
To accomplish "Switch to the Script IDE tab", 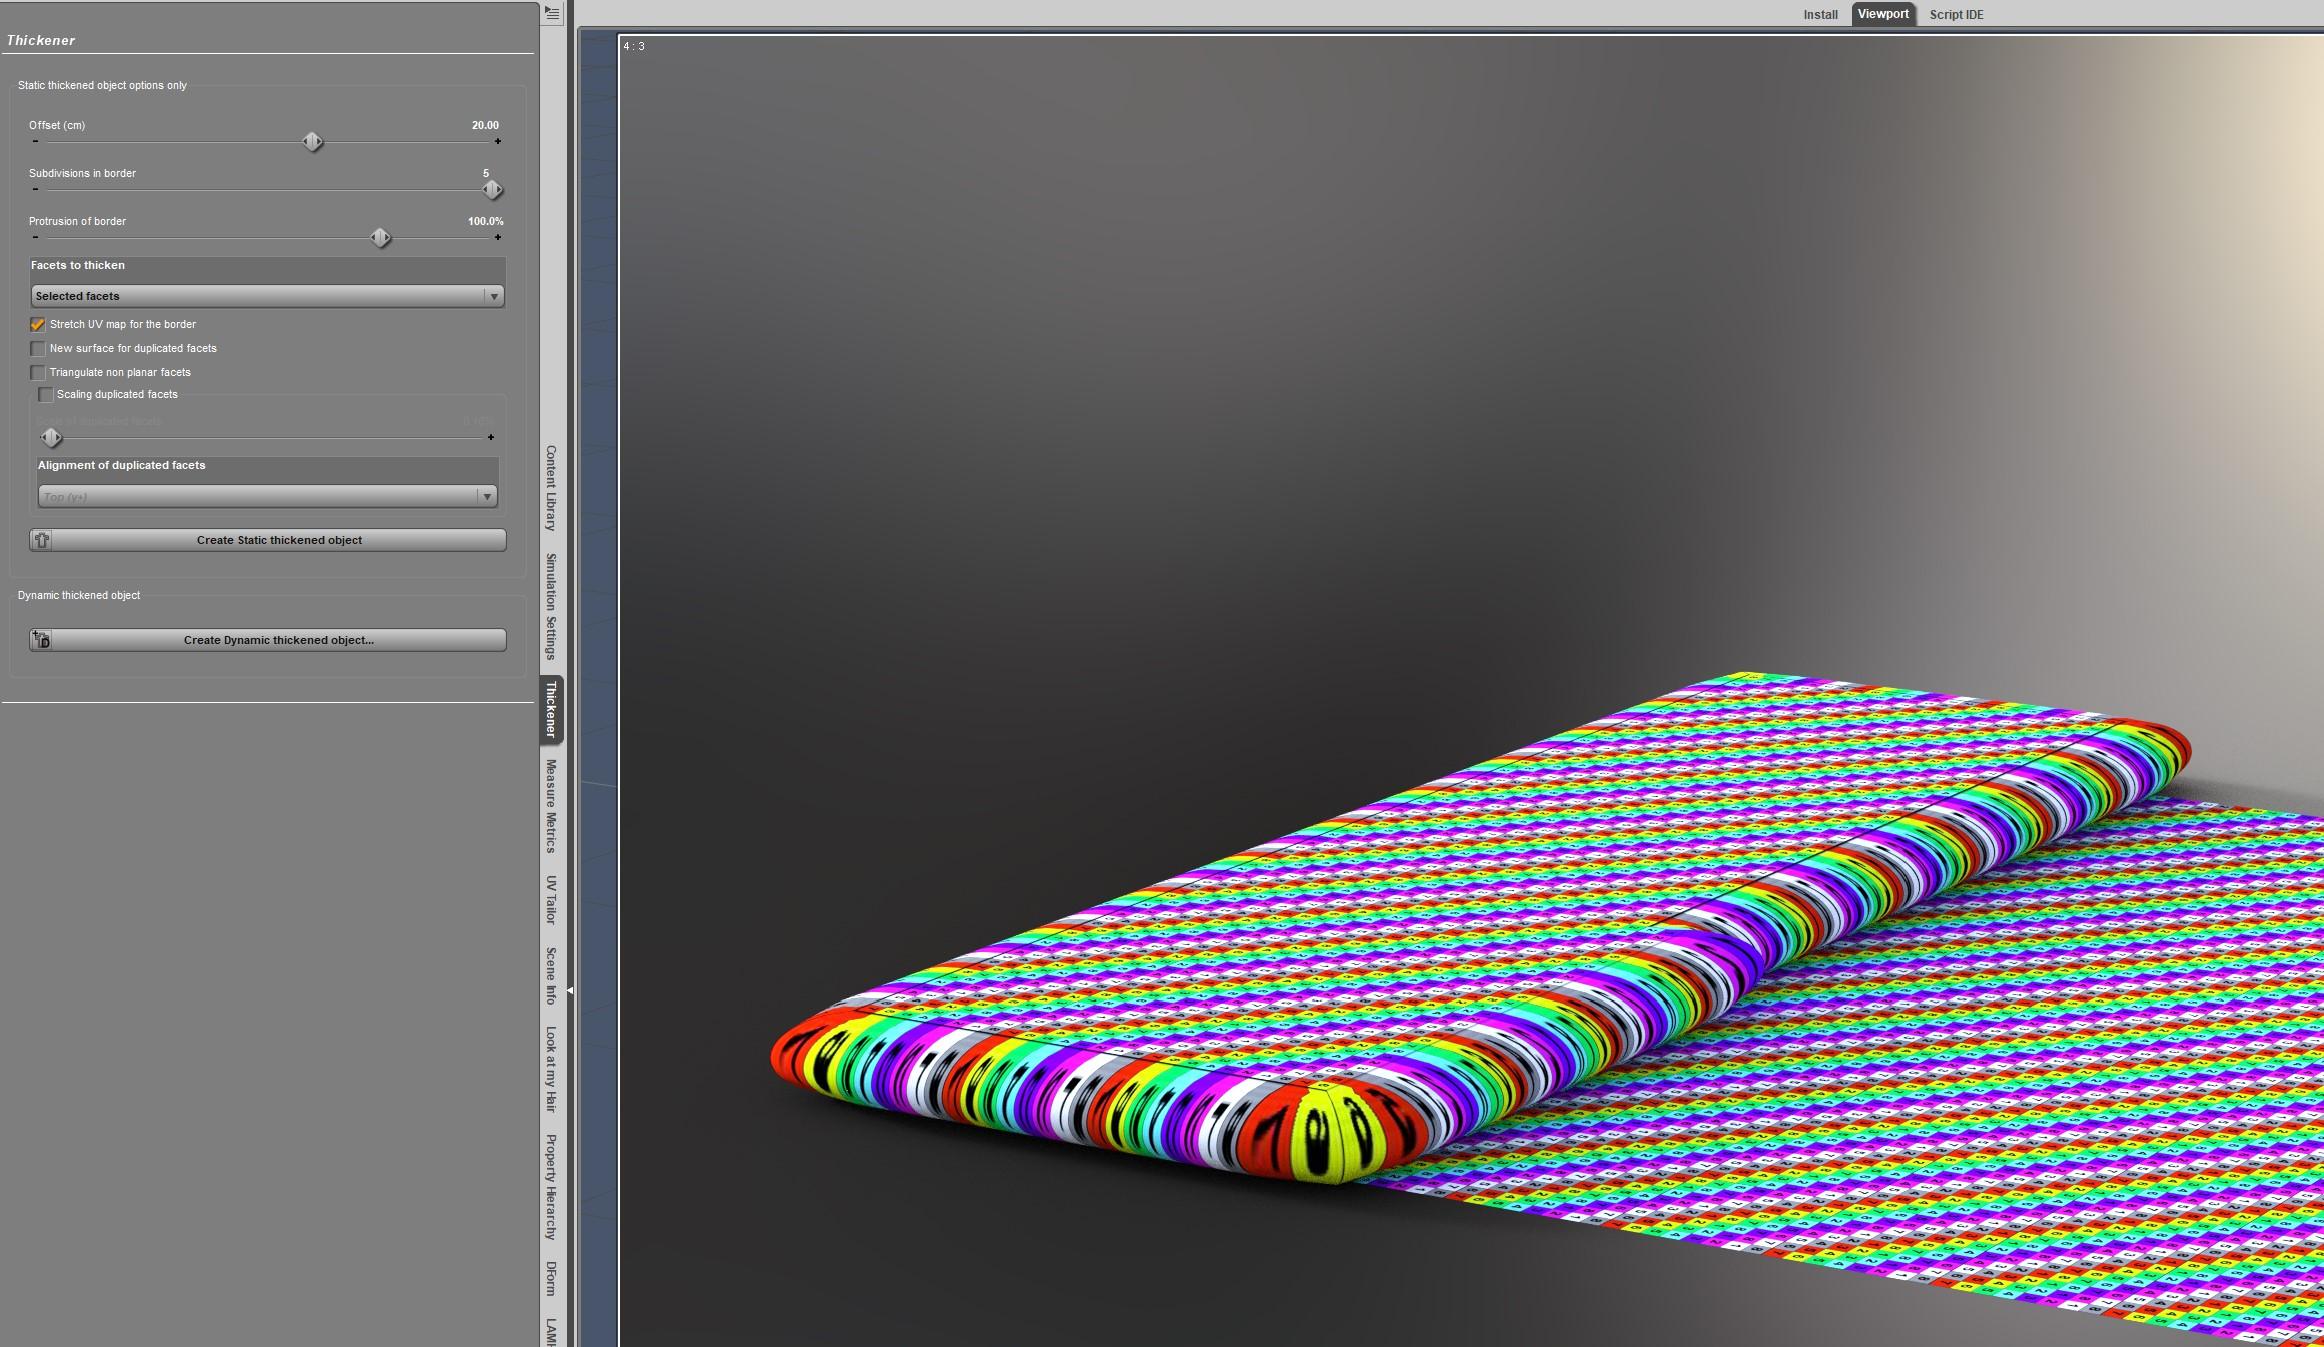I will [1956, 14].
